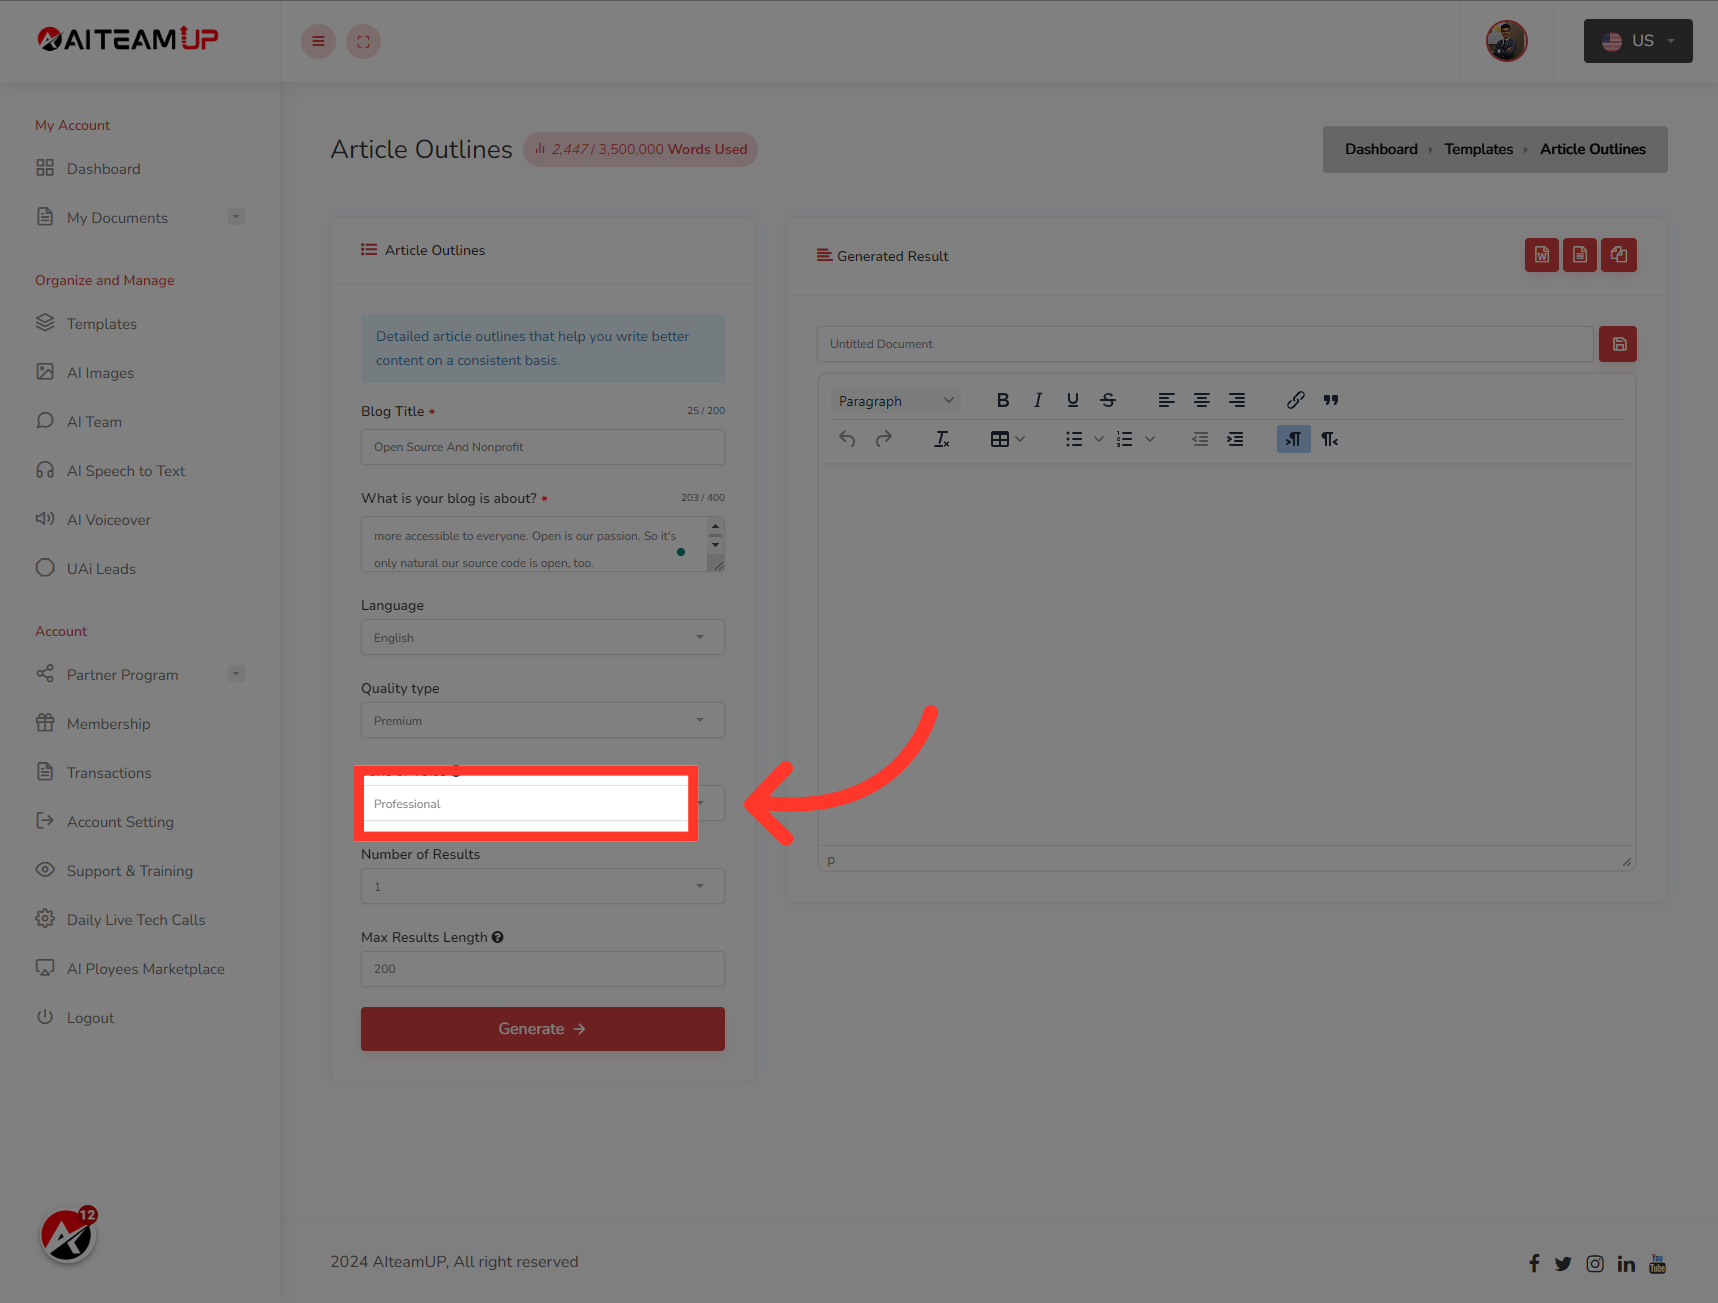Open numbered list style options arrow

[1150, 439]
